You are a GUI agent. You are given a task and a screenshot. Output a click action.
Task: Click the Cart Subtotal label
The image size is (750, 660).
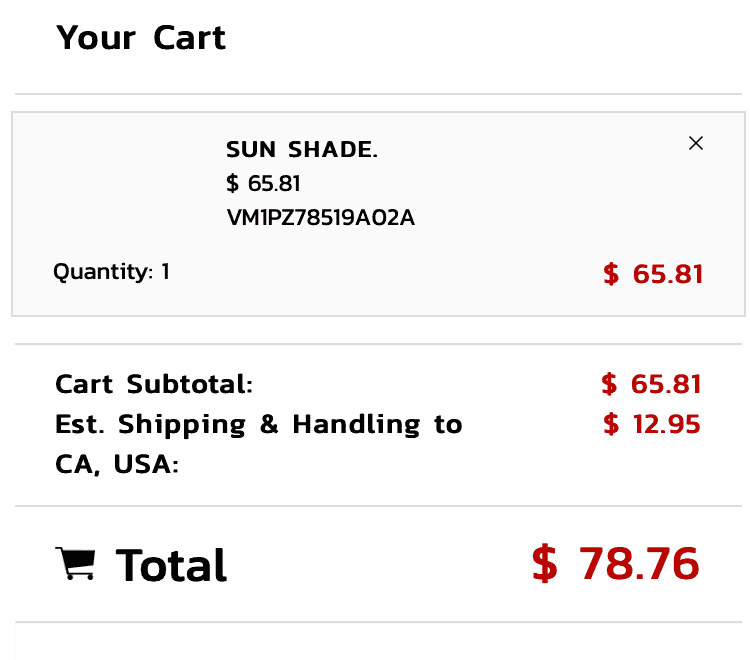(x=154, y=384)
